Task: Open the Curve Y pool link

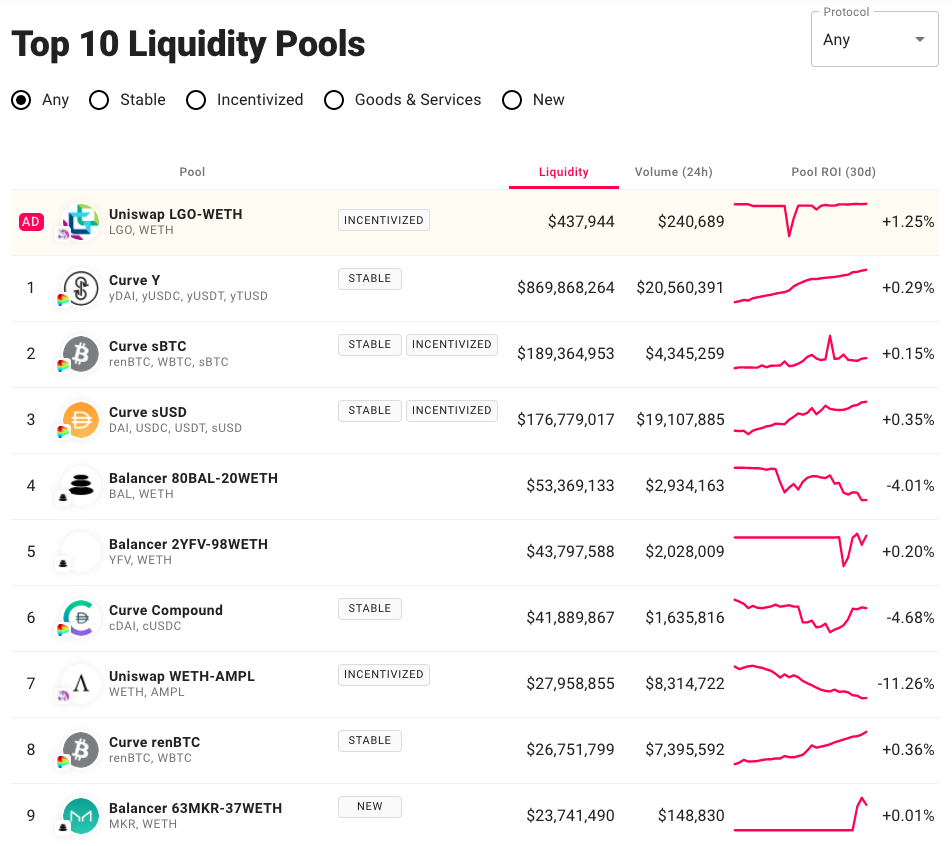Action: [134, 280]
